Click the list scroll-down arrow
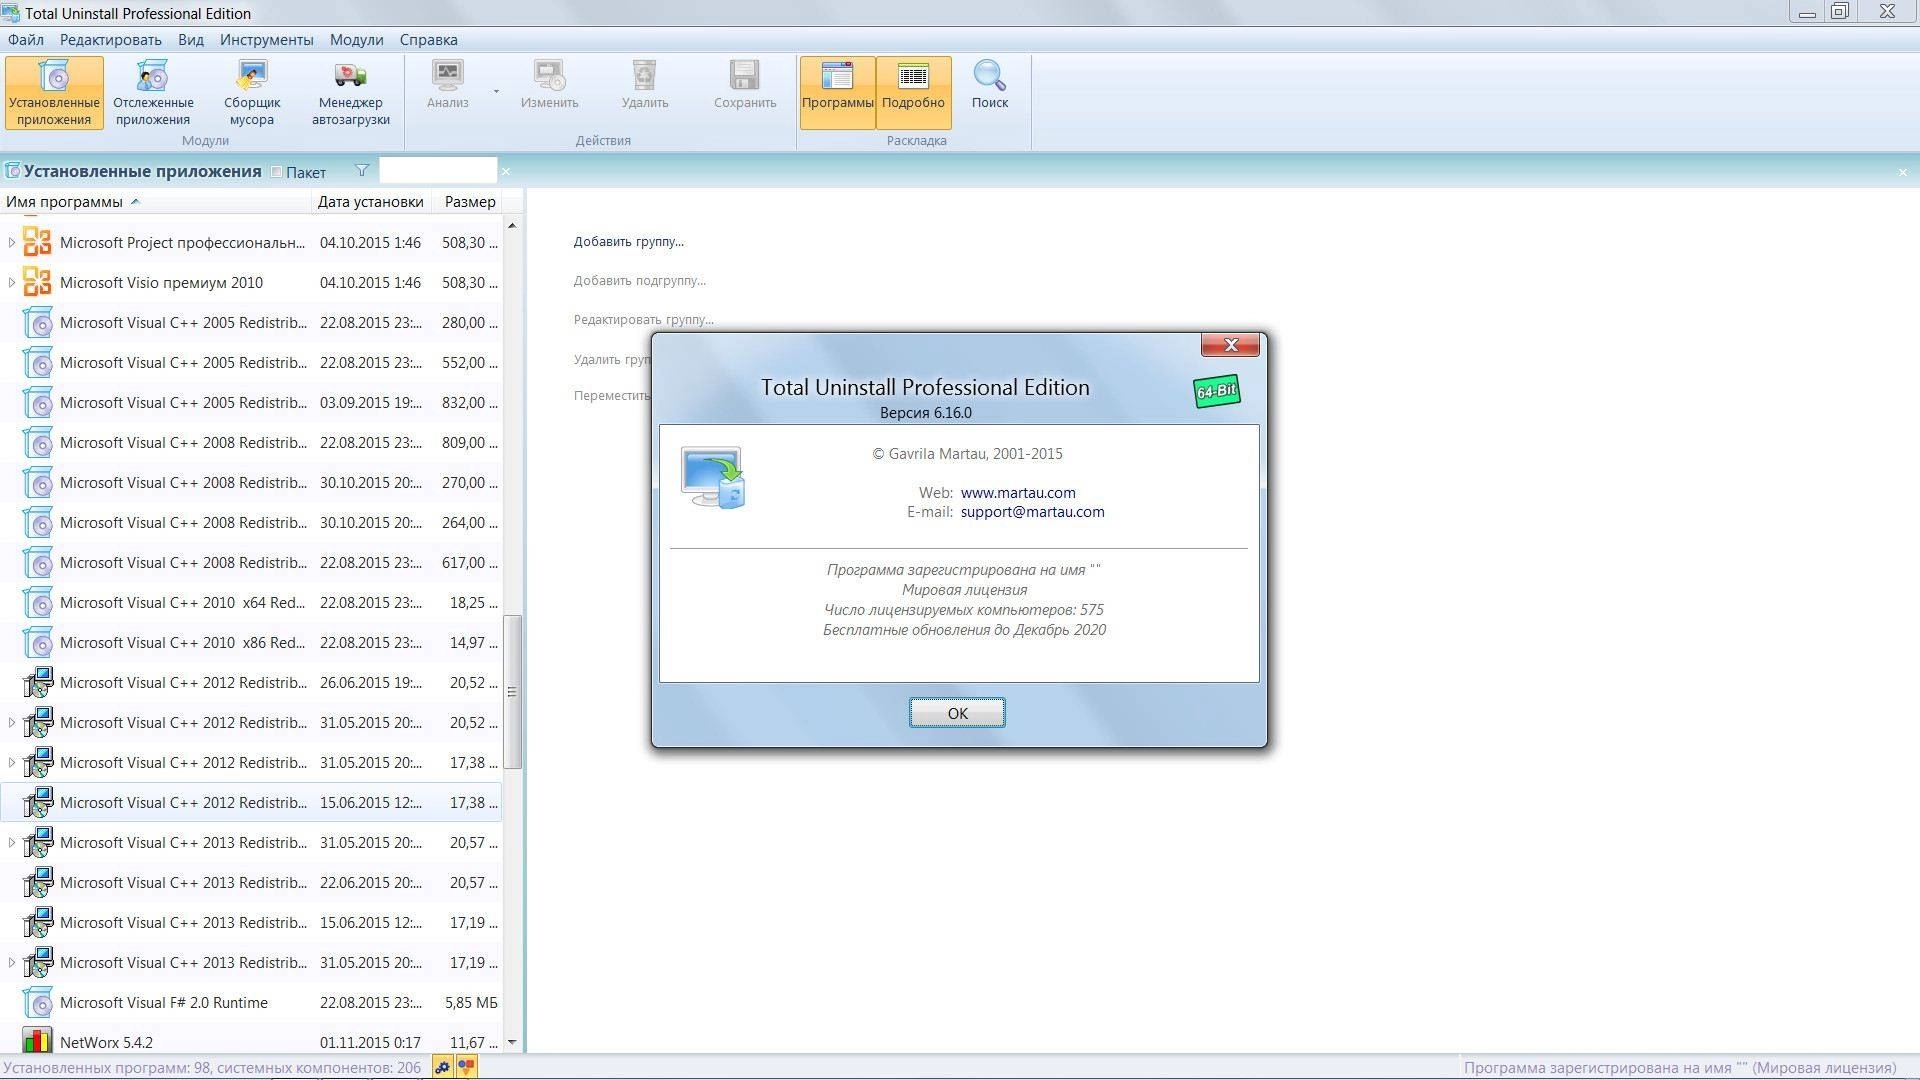 (x=512, y=1042)
